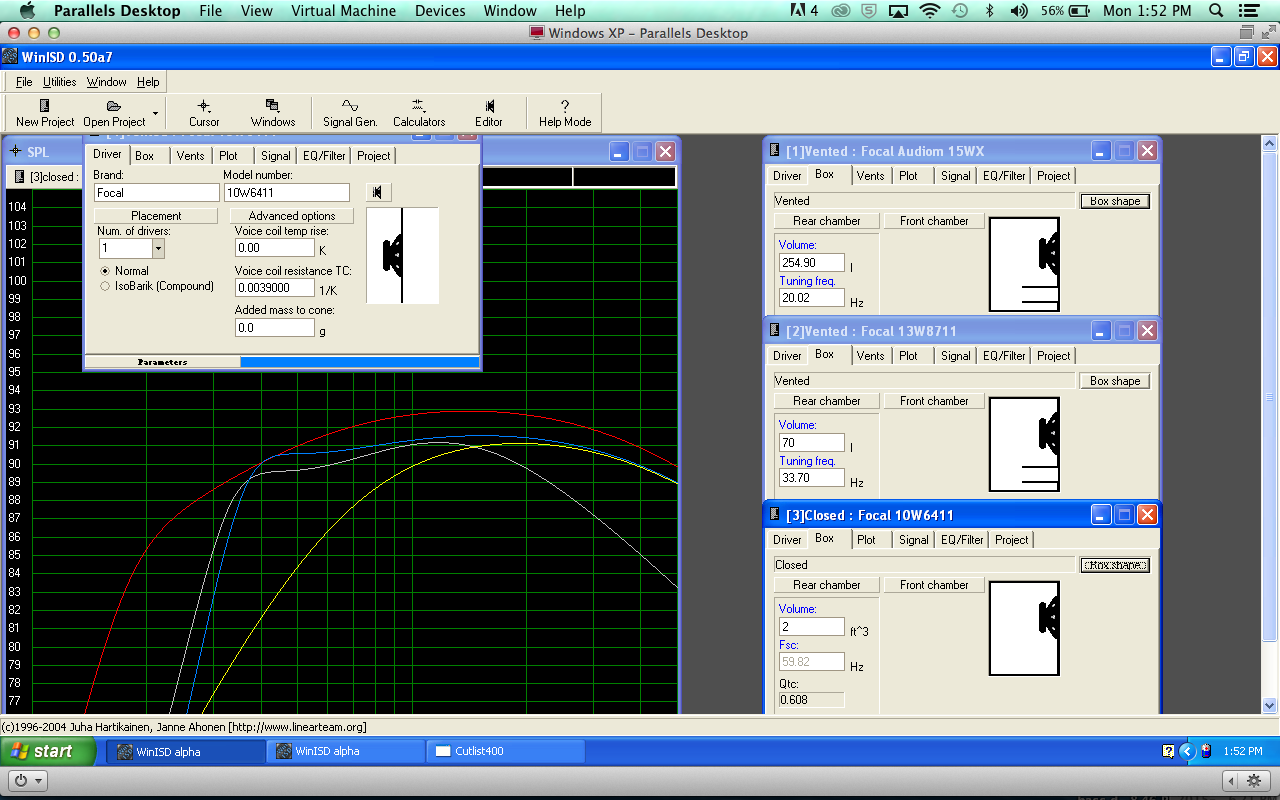Open the Virtual Machine menu in Mac menu bar
The image size is (1280, 800).
click(x=343, y=11)
